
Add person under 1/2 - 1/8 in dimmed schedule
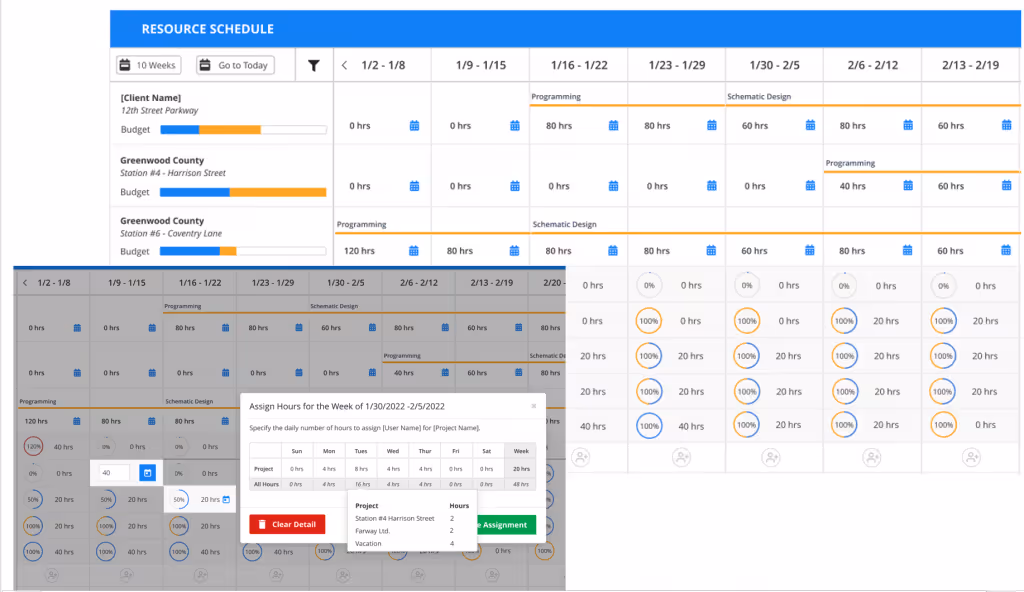pyautogui.click(x=52, y=575)
